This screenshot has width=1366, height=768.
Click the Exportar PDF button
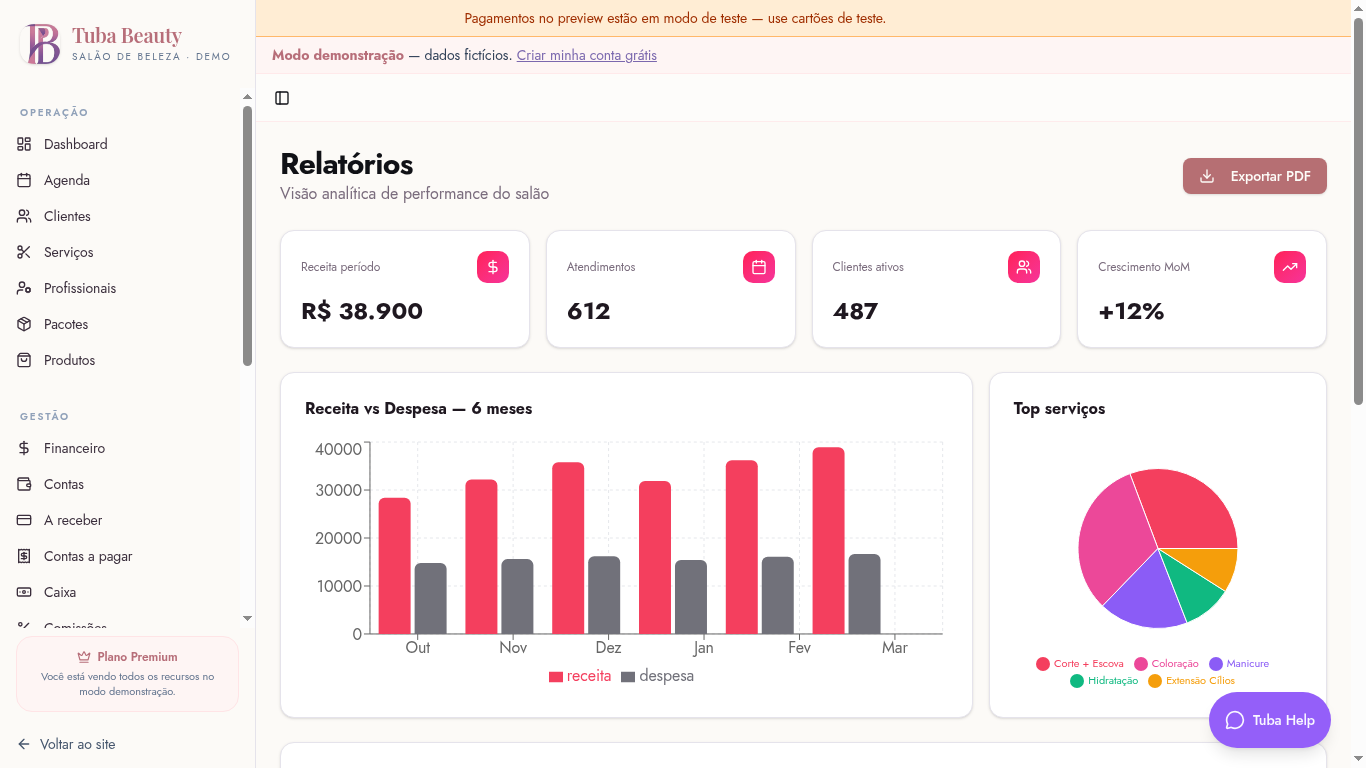point(1255,176)
